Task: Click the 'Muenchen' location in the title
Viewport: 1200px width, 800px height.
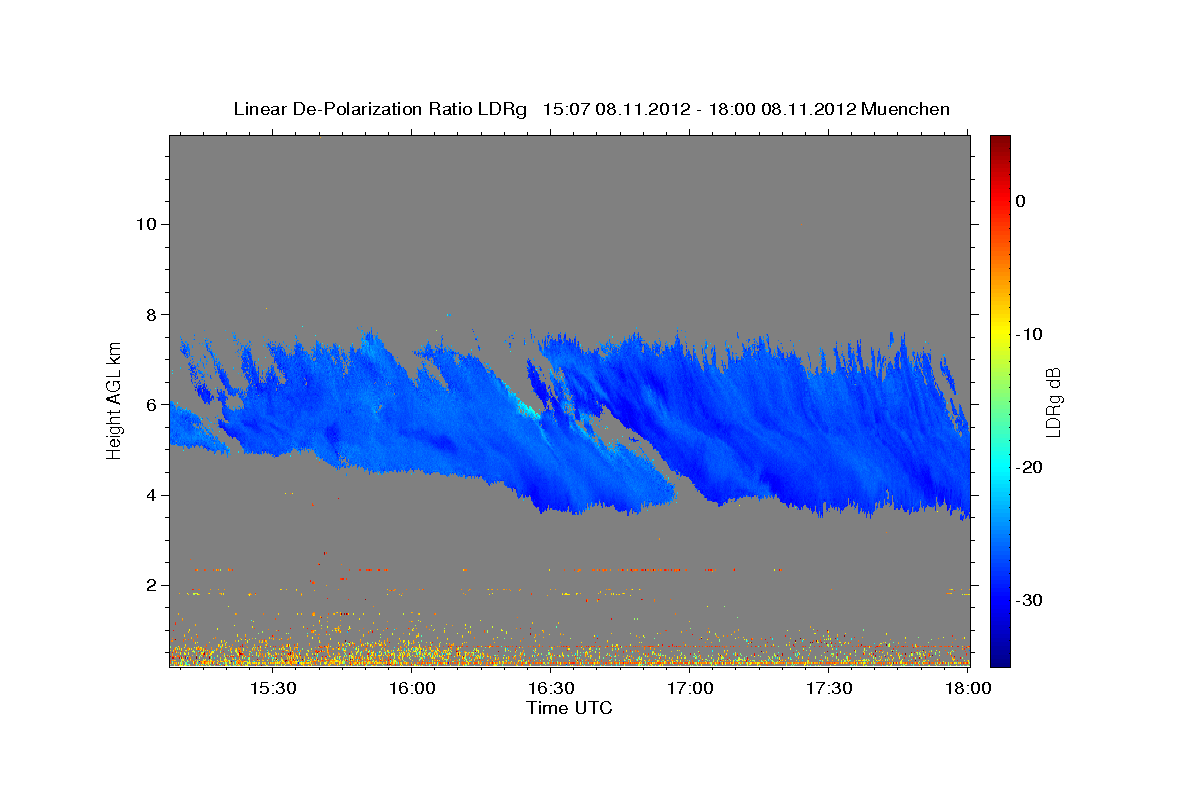Action: (906, 109)
